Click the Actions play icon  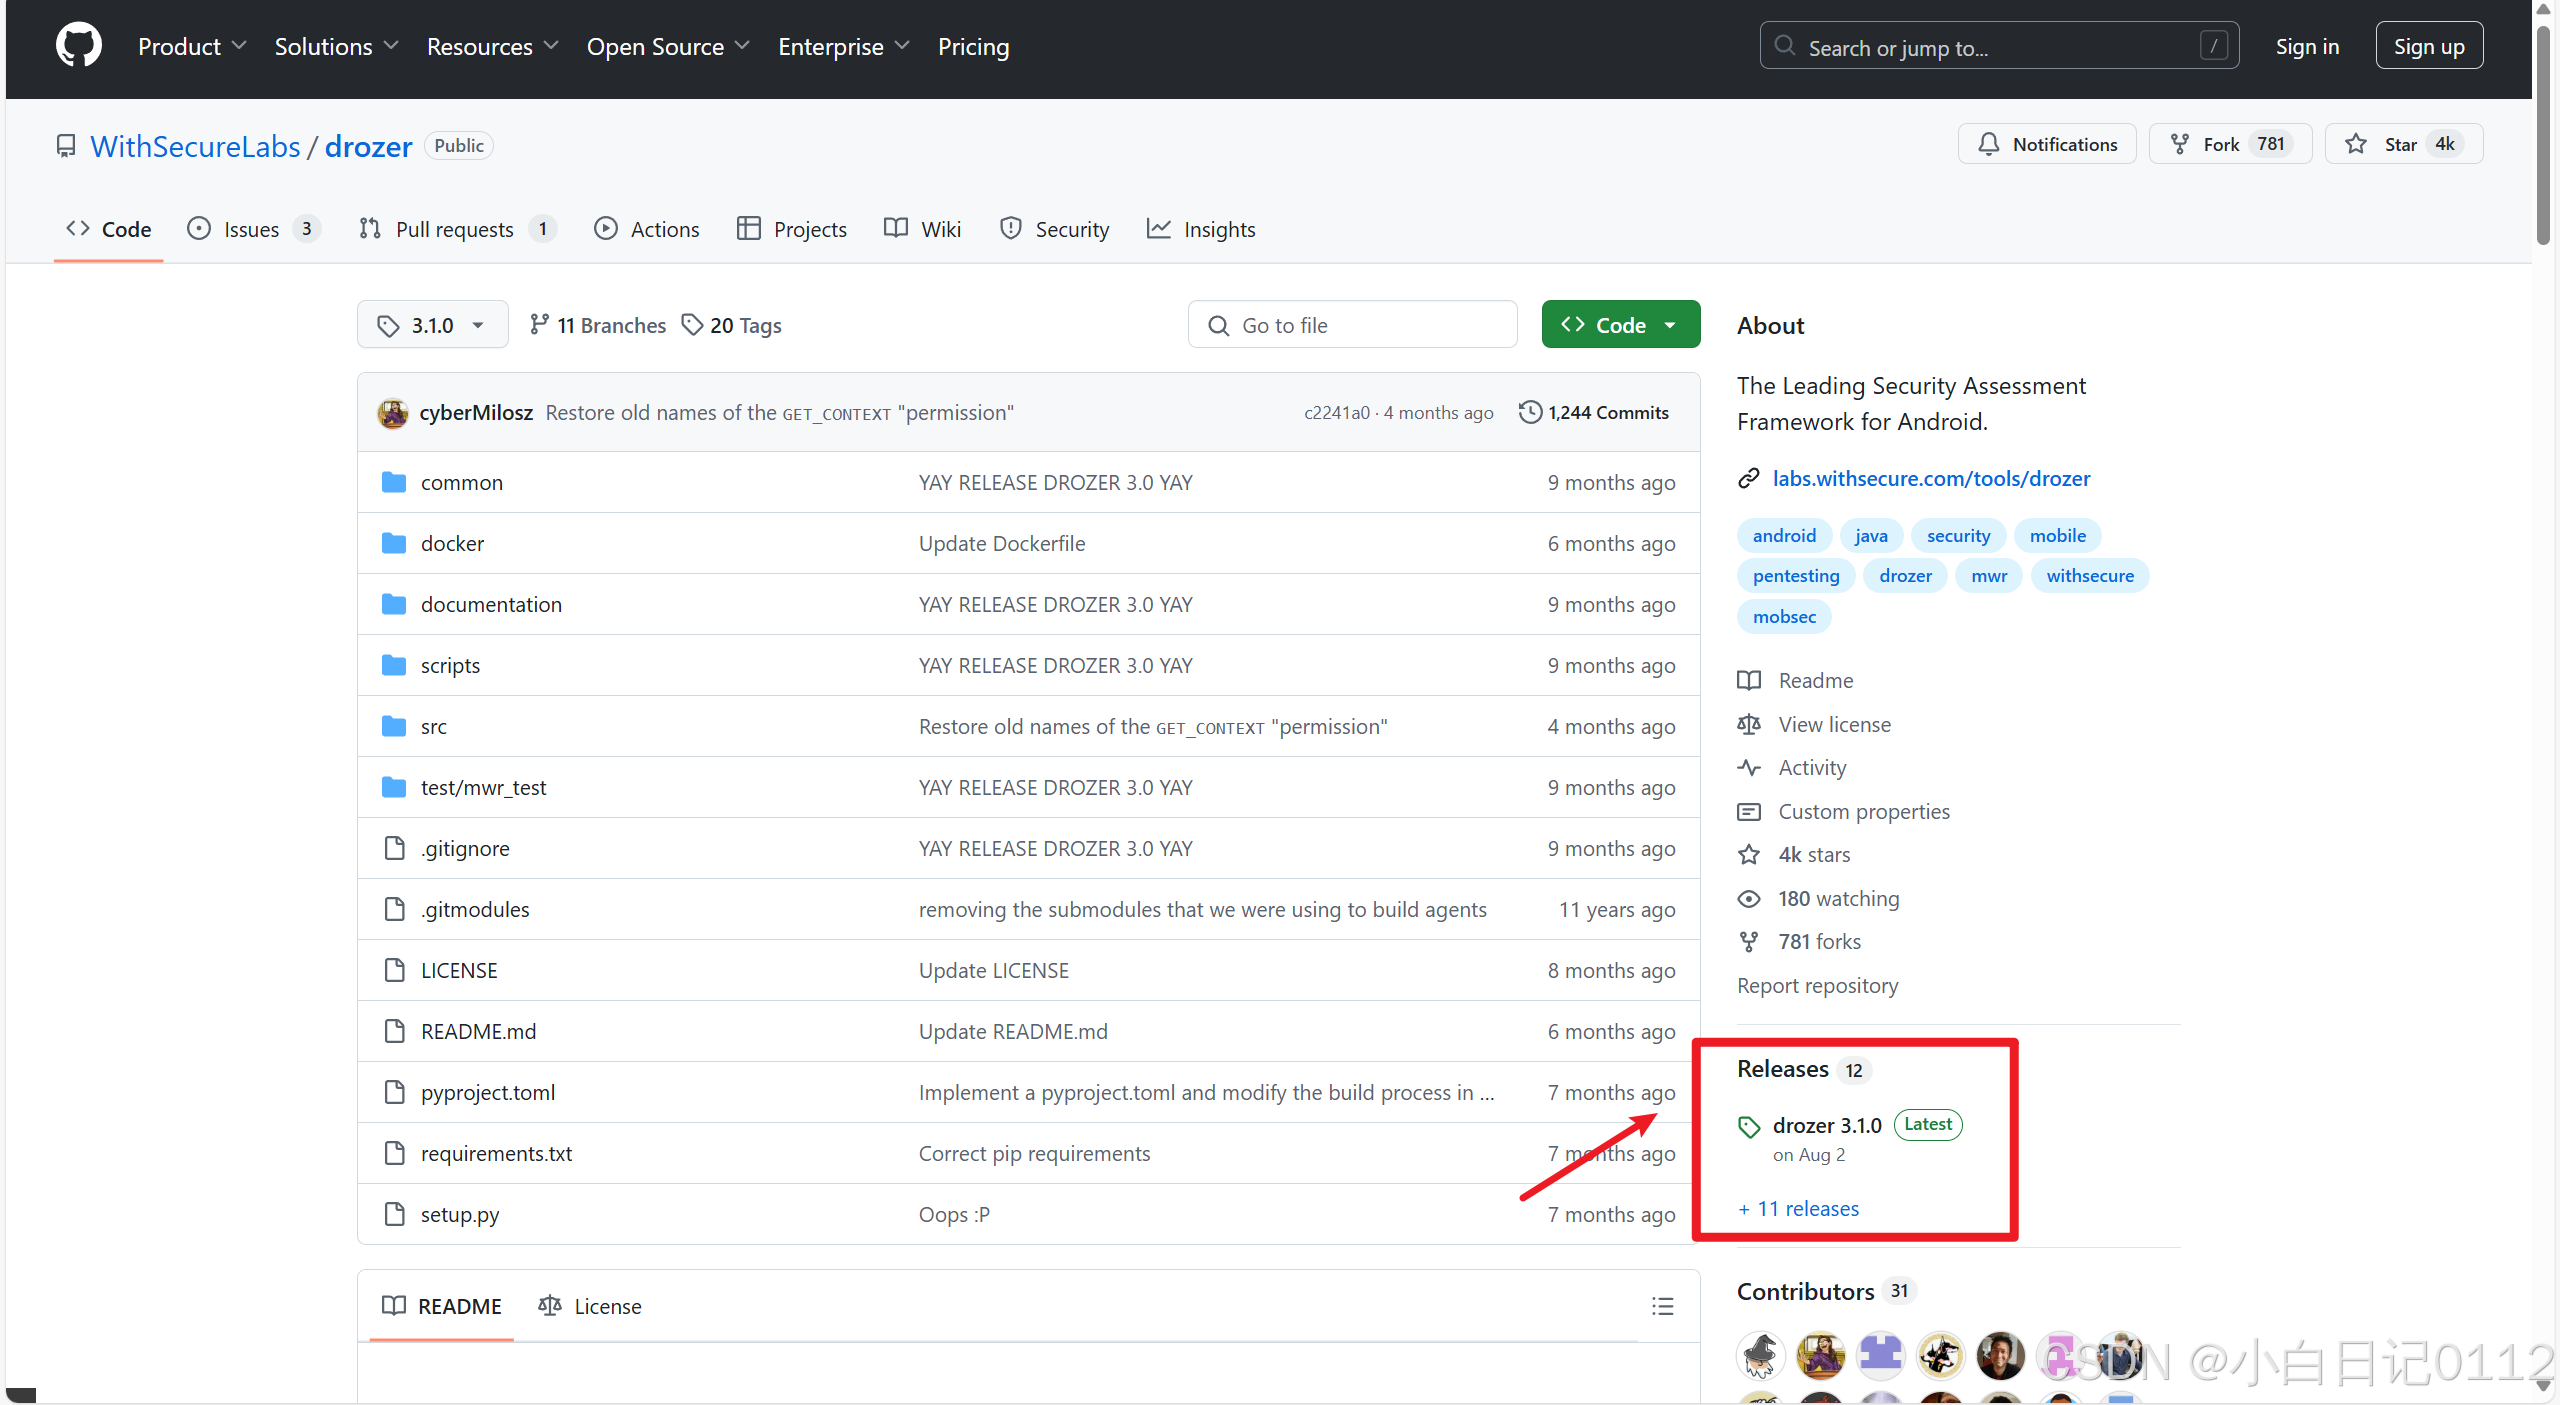coord(607,228)
